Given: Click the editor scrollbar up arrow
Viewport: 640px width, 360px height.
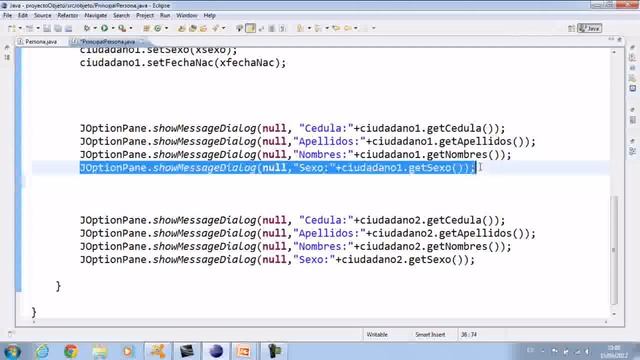Looking at the screenshot, I should point(614,52).
